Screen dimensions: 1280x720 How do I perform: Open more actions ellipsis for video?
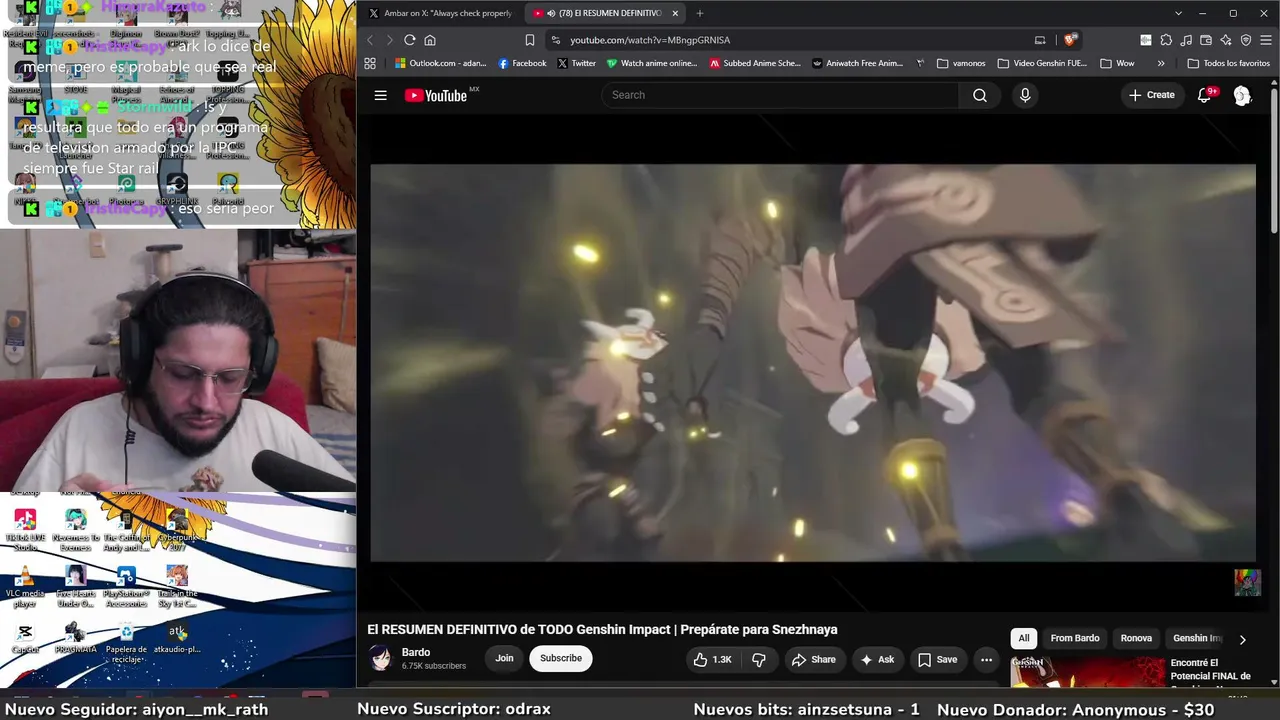986,659
